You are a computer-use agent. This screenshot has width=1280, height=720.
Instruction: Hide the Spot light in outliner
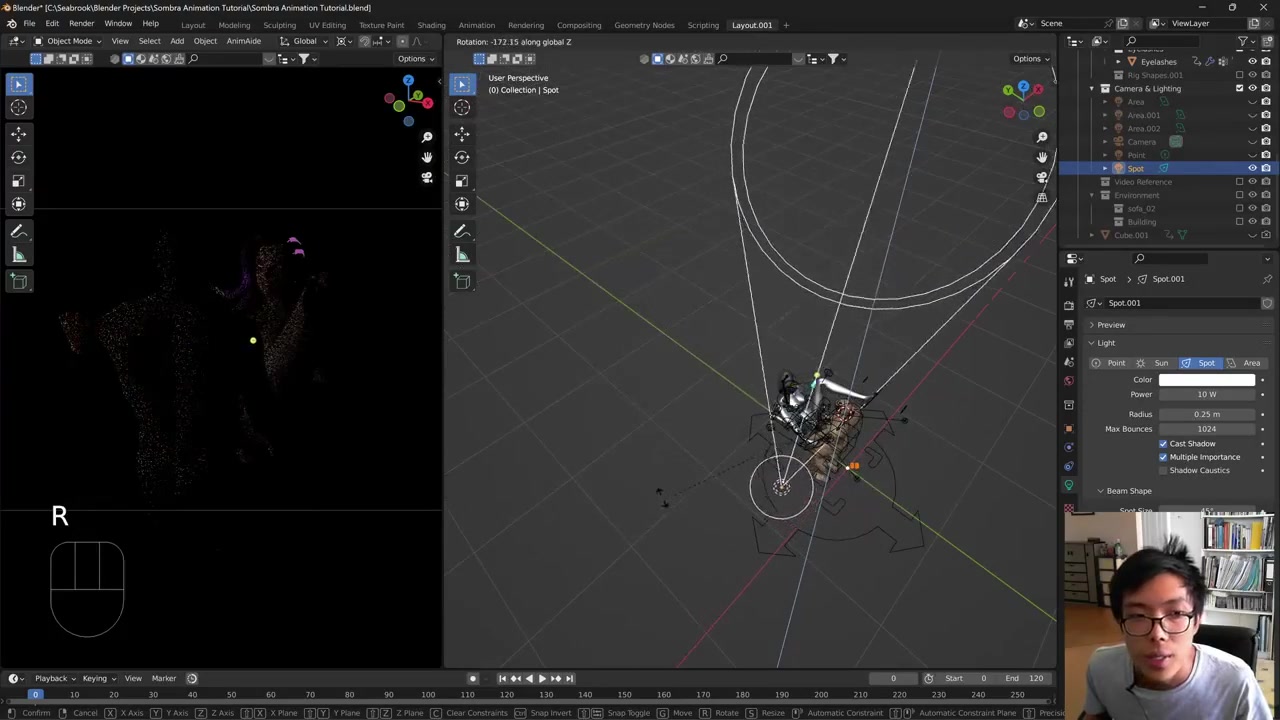pyautogui.click(x=1252, y=168)
